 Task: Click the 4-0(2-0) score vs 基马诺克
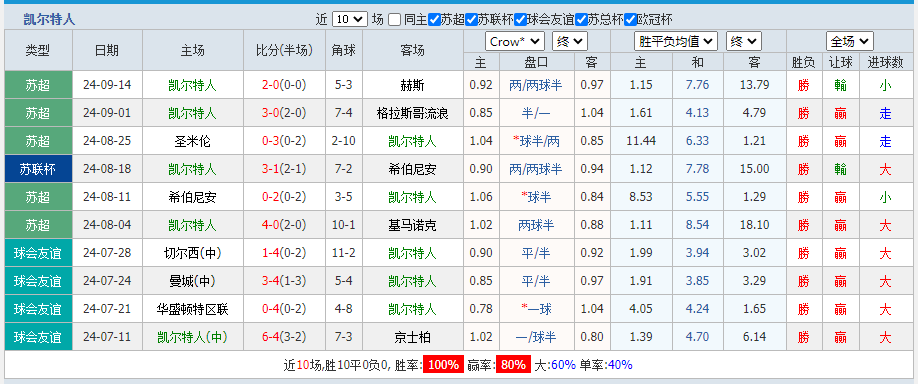click(x=285, y=225)
